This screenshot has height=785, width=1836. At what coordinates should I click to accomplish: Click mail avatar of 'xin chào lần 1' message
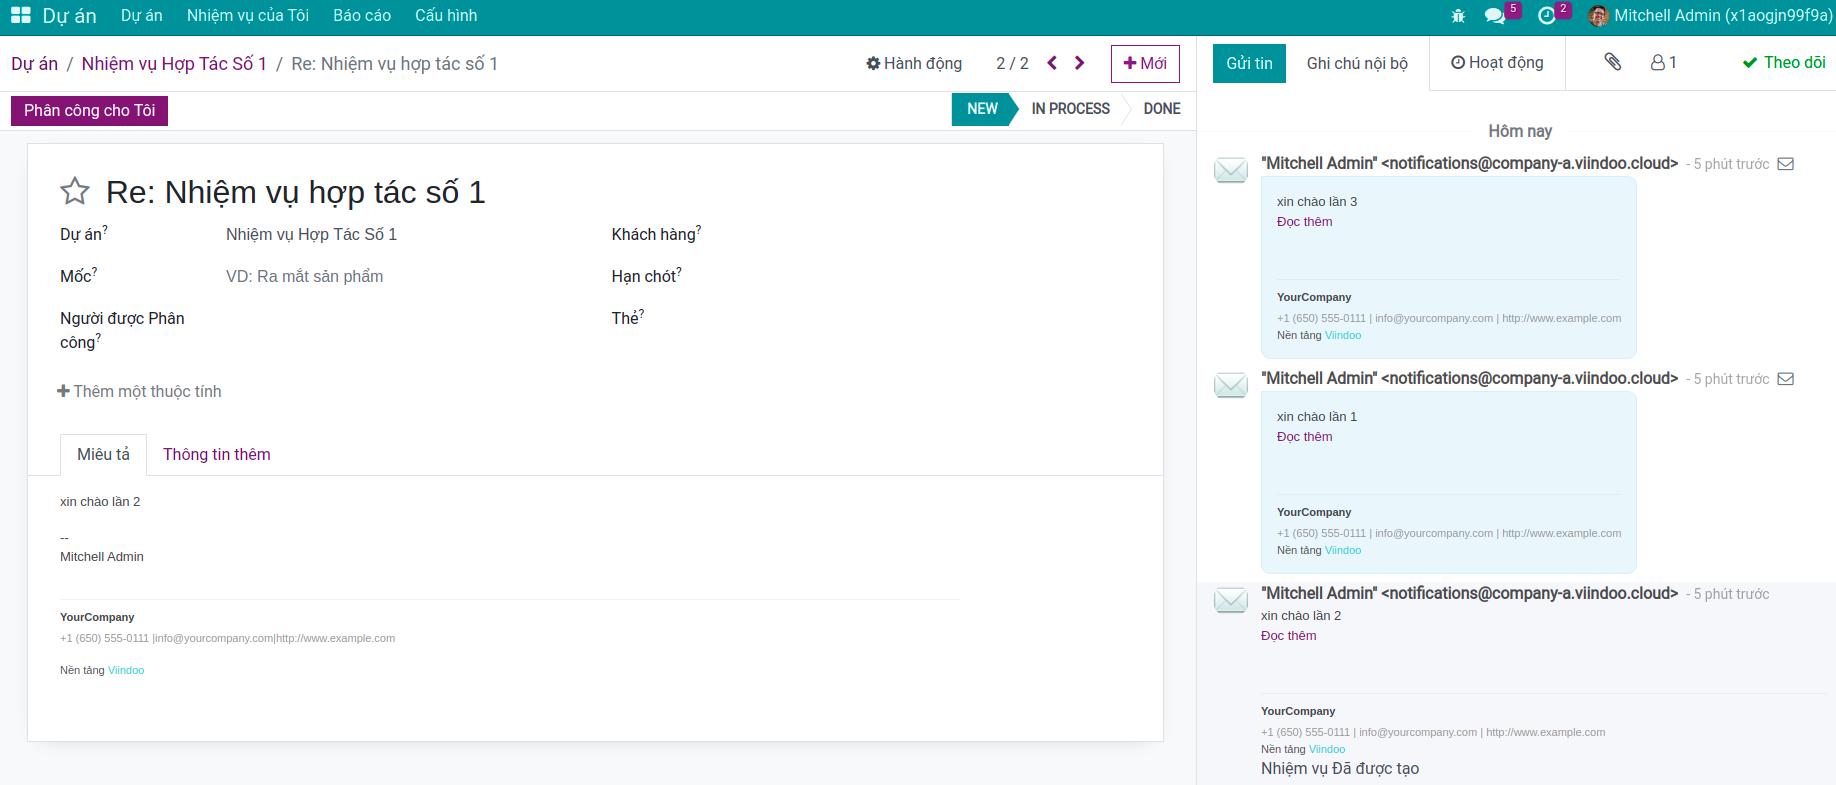(x=1231, y=385)
